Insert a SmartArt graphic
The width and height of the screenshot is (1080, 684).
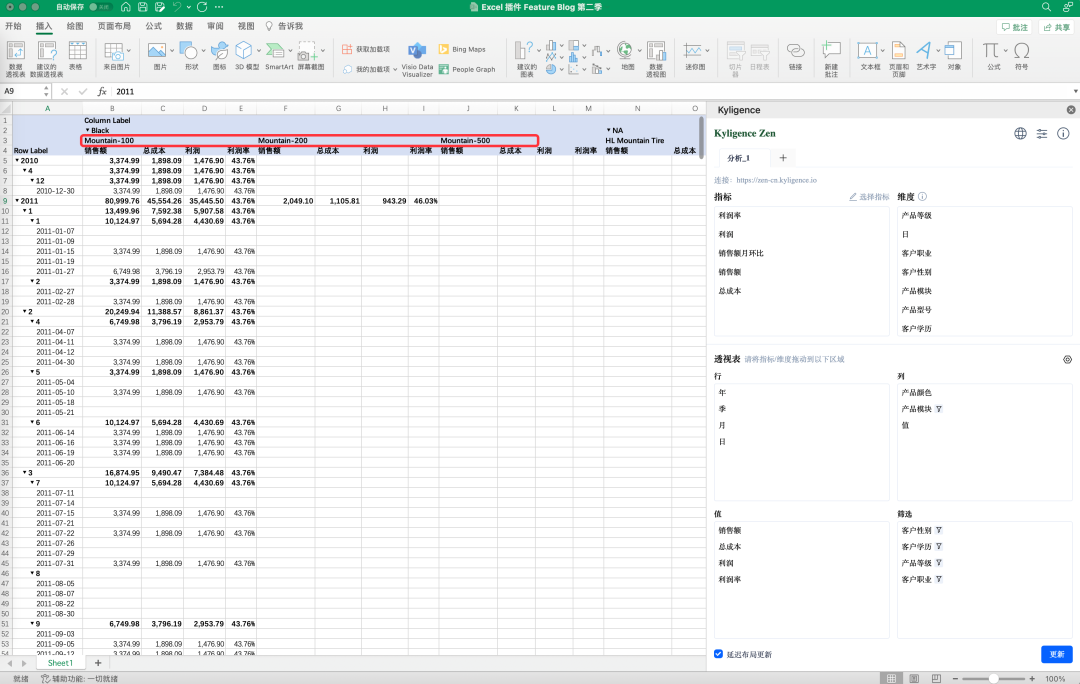click(x=278, y=56)
